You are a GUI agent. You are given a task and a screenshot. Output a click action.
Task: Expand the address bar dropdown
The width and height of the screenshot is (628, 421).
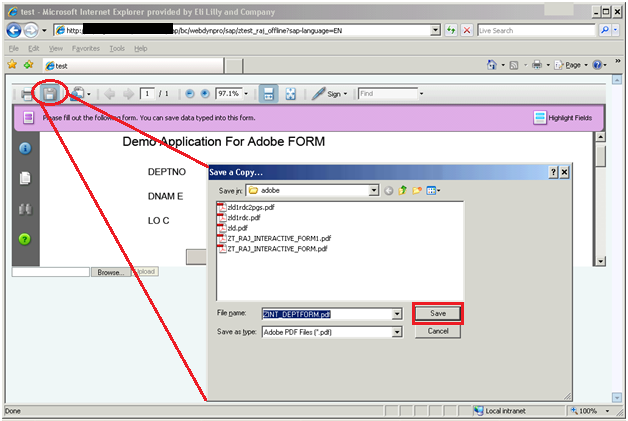(x=435, y=30)
